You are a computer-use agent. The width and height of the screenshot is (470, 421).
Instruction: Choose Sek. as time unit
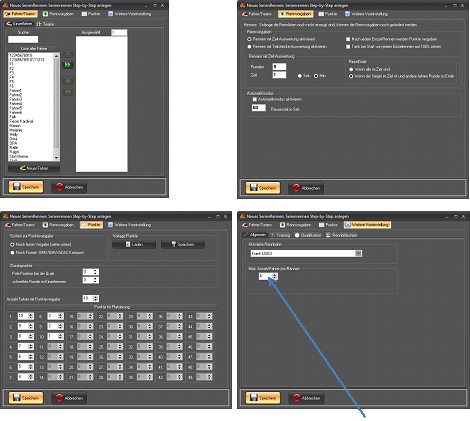click(x=299, y=76)
